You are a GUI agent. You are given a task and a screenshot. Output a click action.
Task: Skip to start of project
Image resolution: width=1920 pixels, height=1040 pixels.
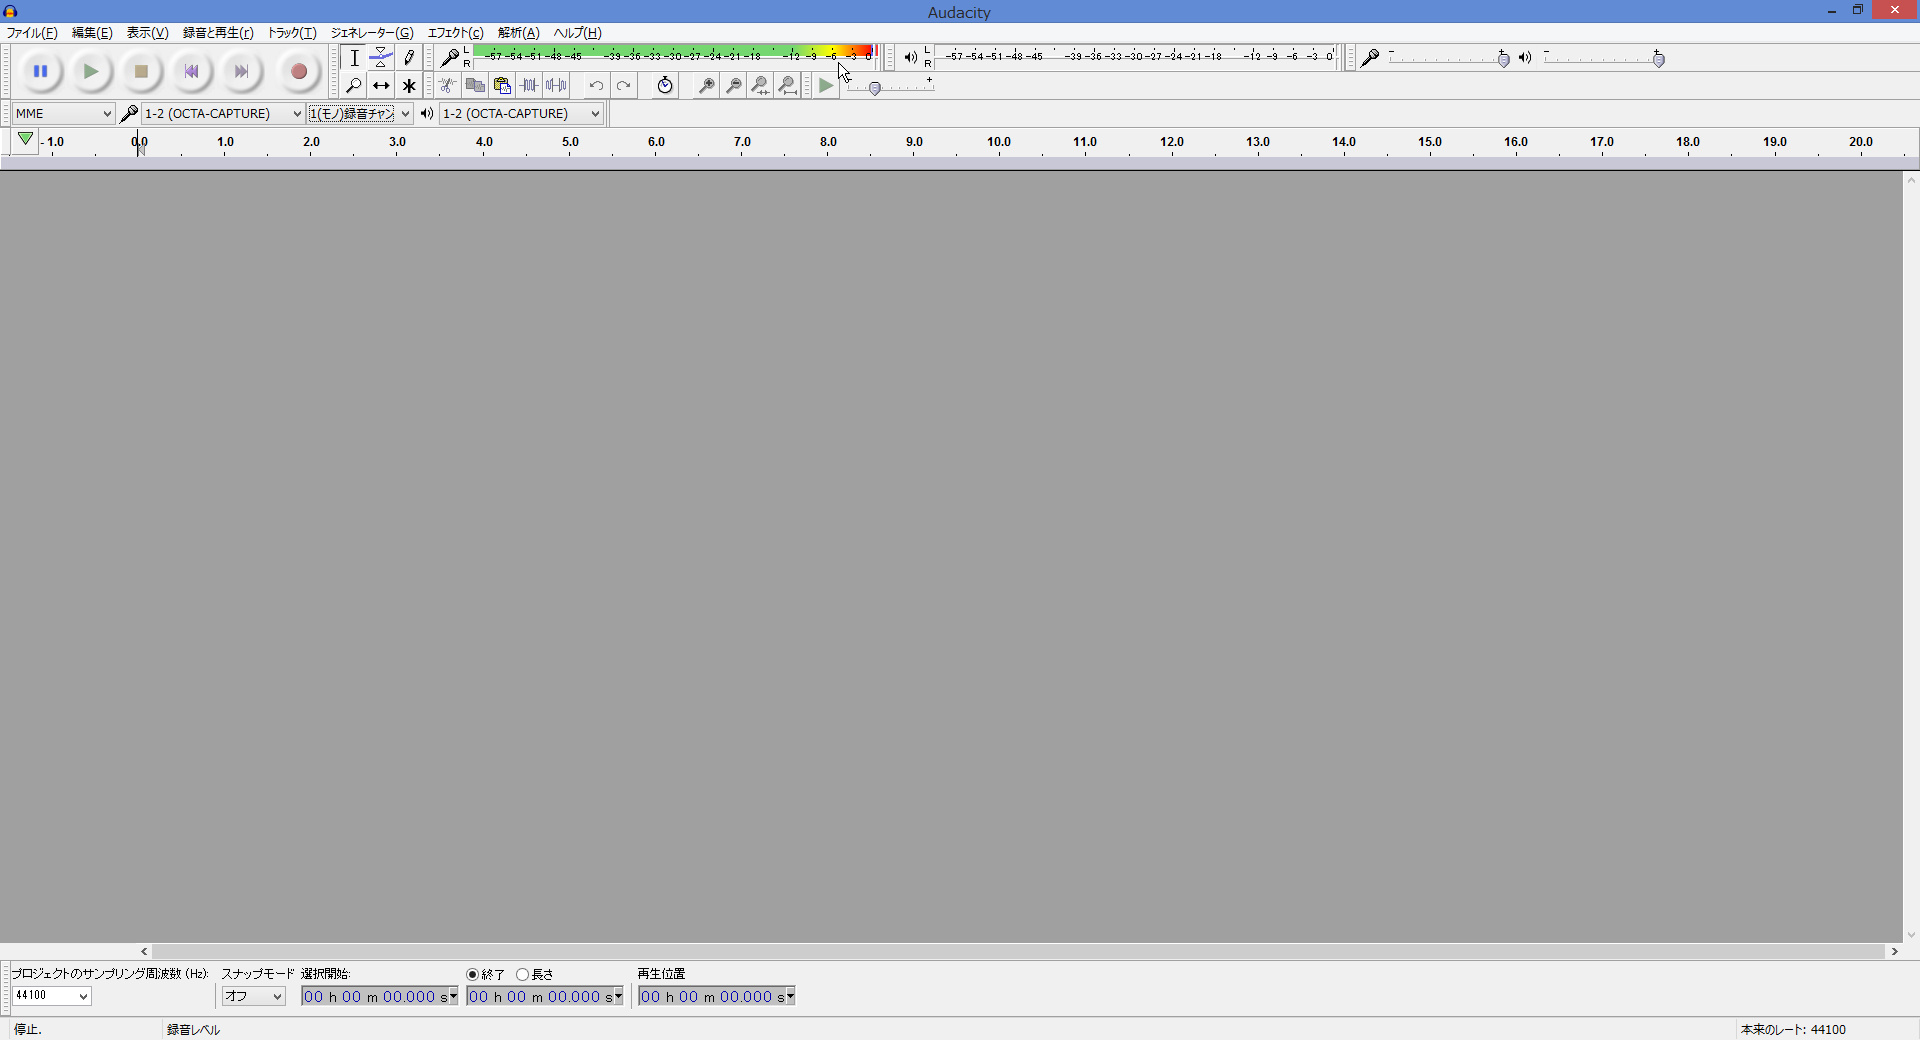click(x=191, y=72)
